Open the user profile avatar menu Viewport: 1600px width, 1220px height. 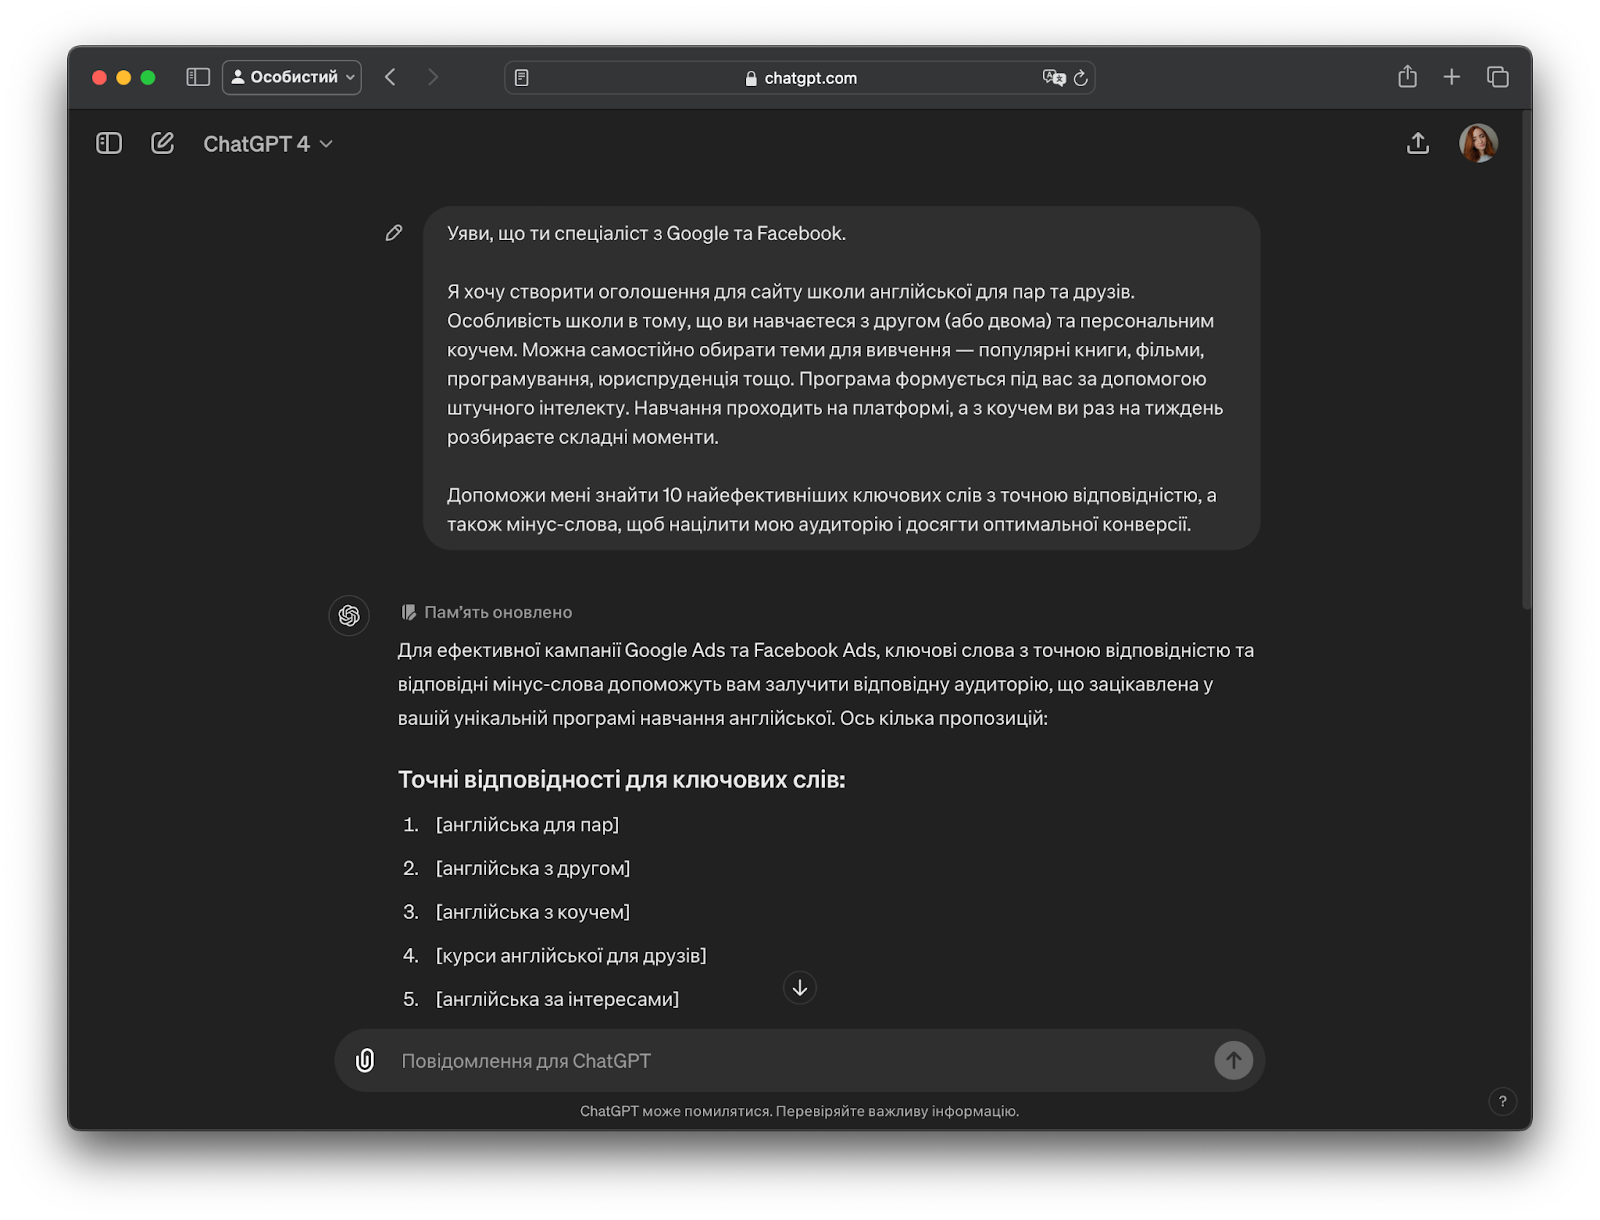(1478, 143)
